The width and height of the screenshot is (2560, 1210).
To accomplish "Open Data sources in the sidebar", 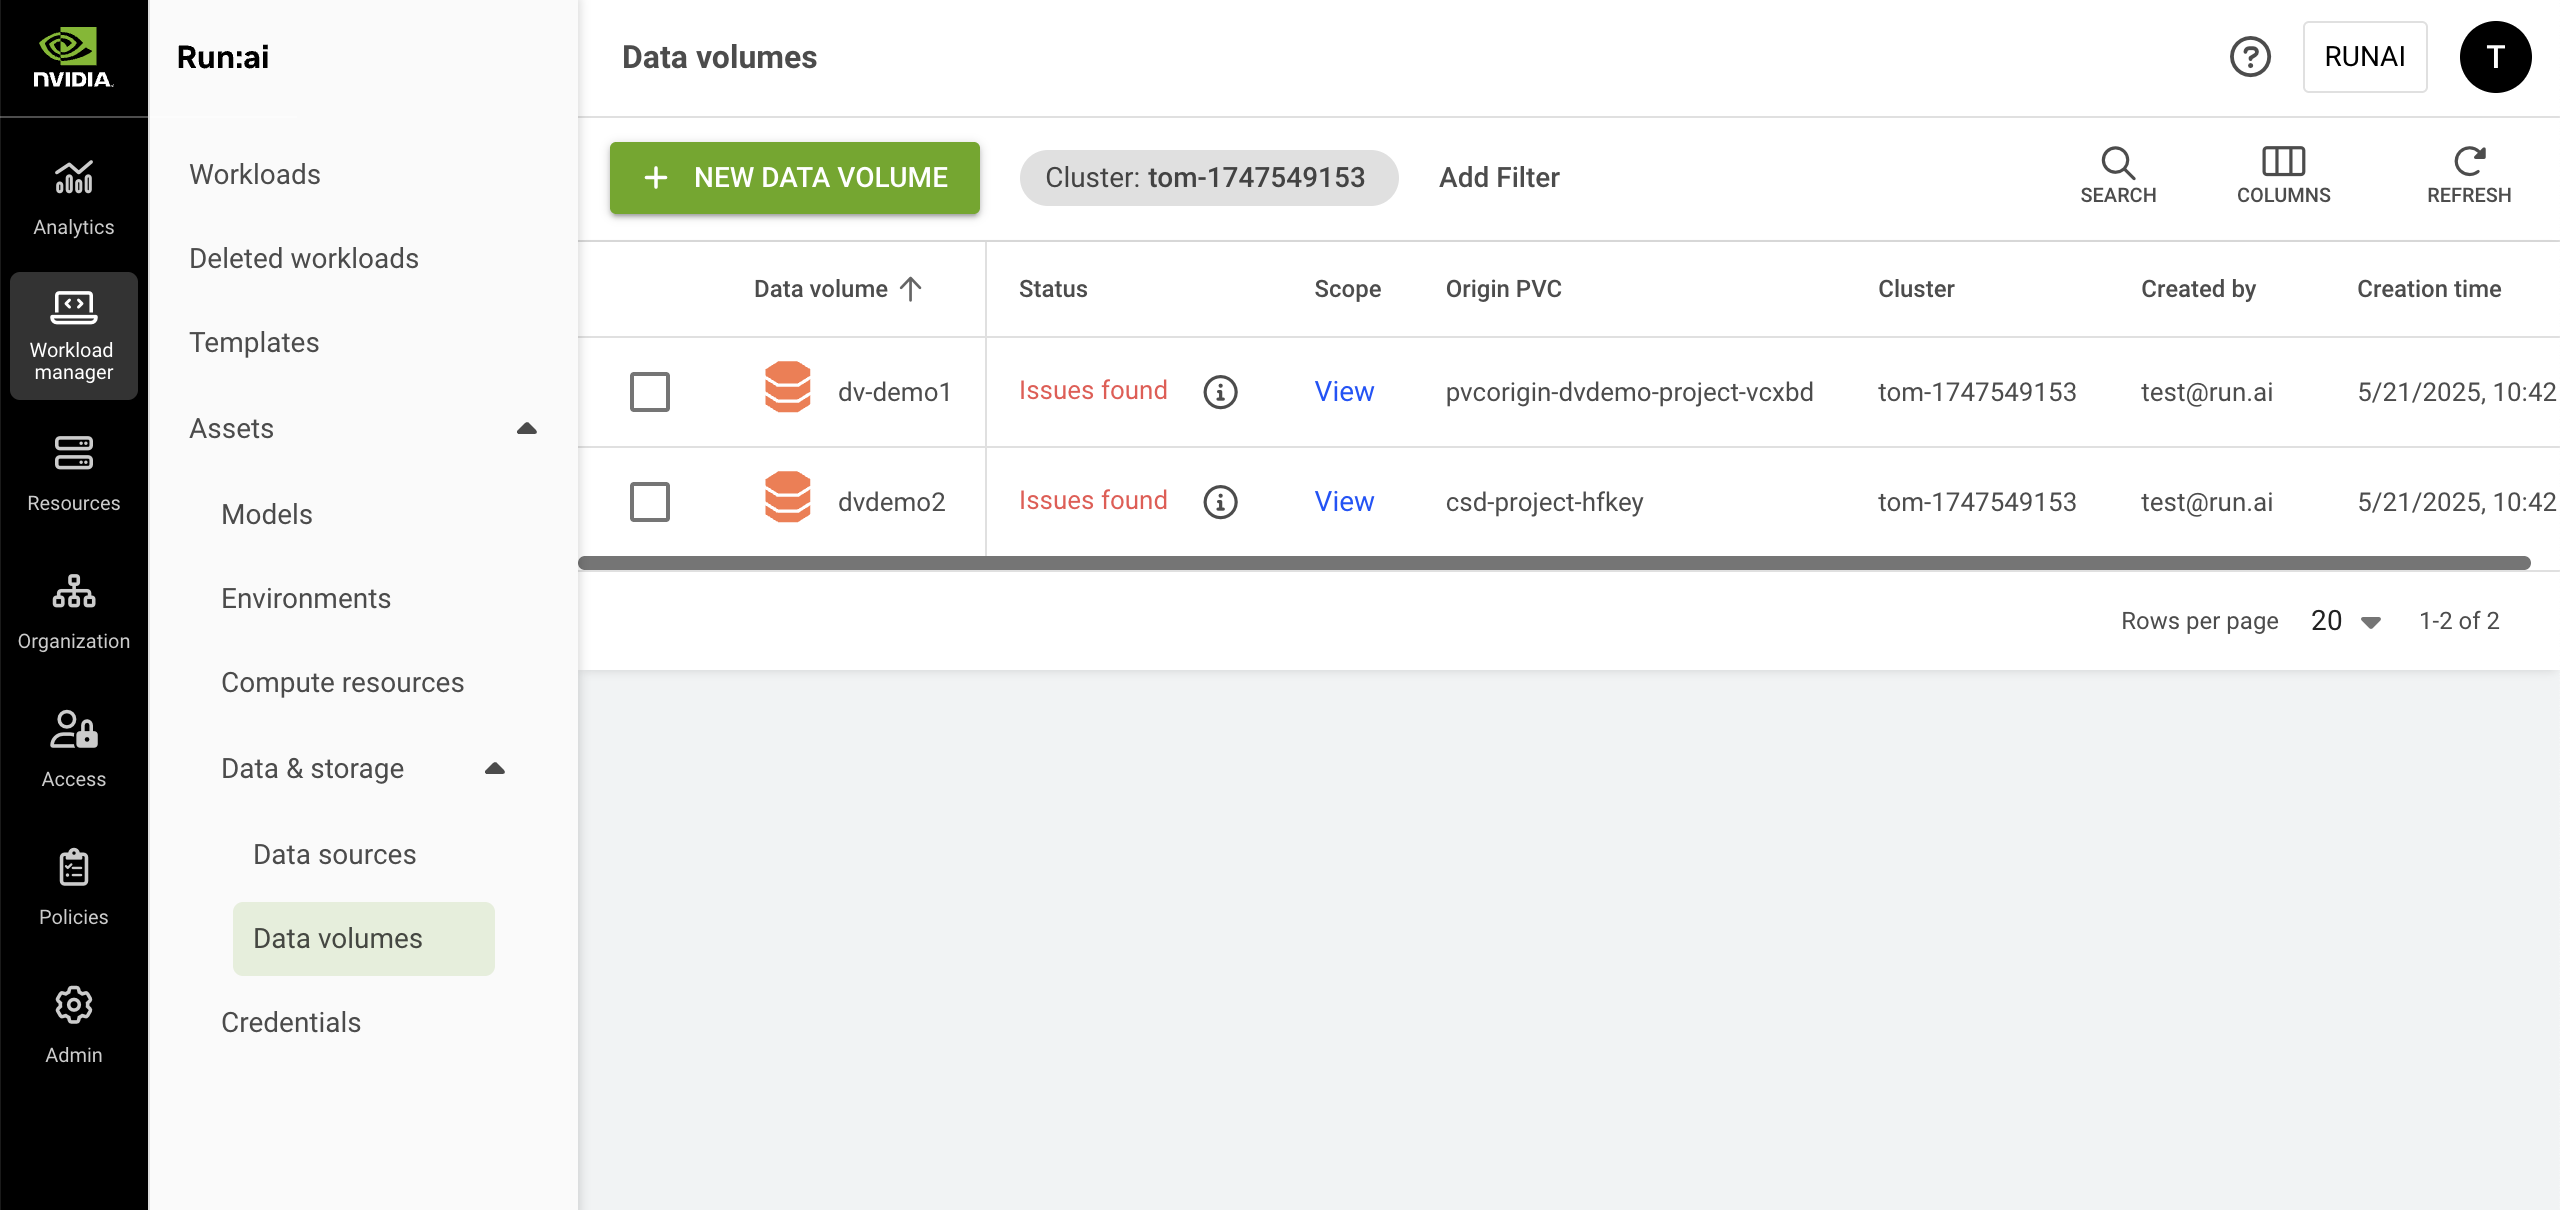I will (334, 854).
